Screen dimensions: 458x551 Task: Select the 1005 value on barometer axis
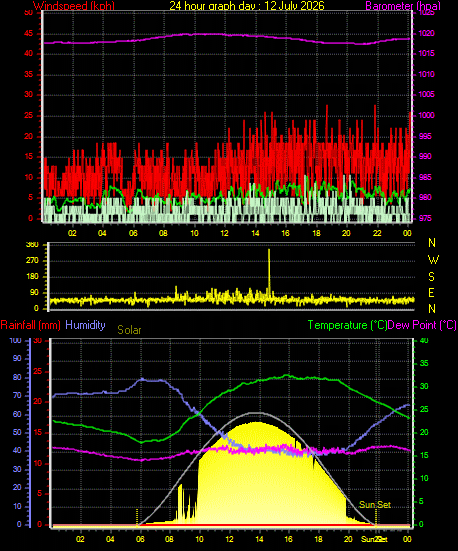click(426, 94)
